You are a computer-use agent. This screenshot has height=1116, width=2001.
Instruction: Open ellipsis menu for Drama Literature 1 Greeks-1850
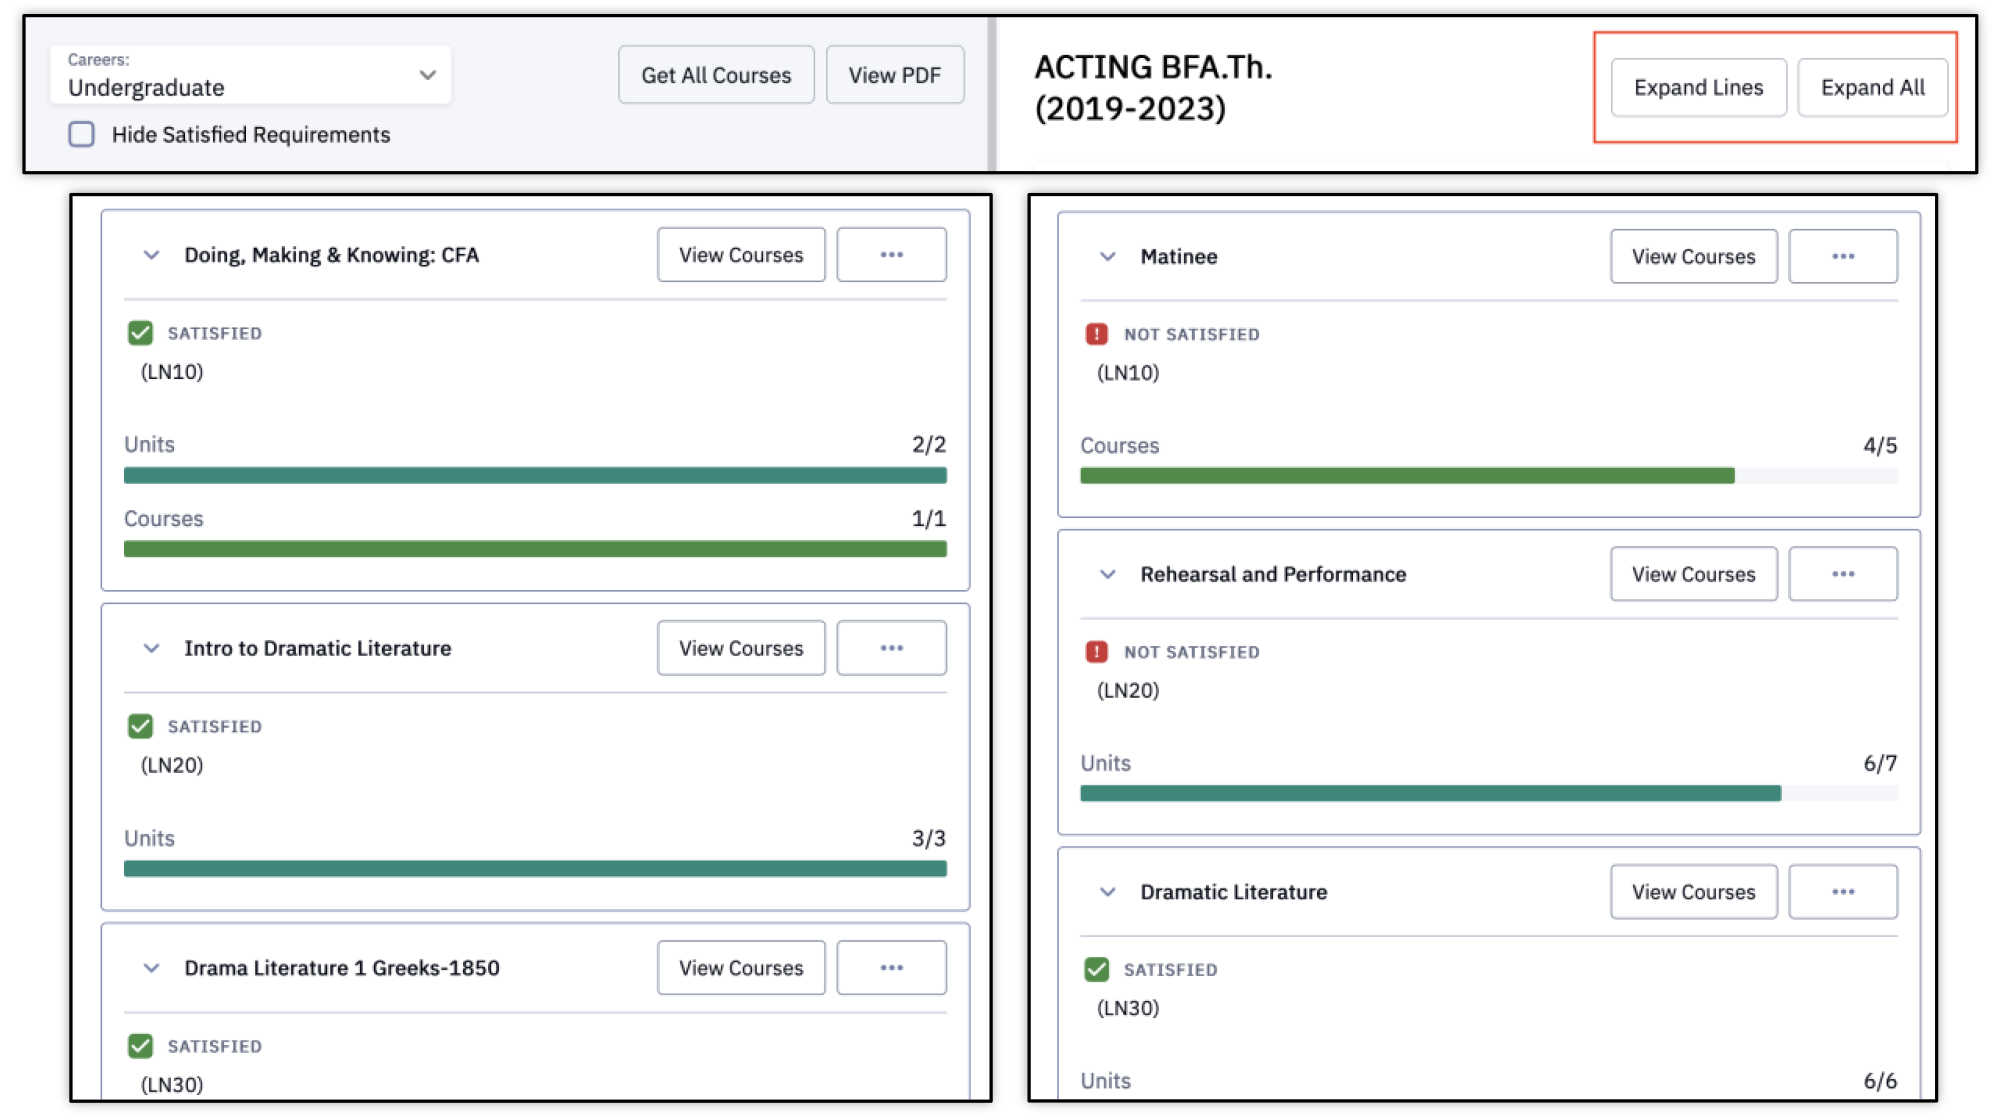[x=891, y=968]
